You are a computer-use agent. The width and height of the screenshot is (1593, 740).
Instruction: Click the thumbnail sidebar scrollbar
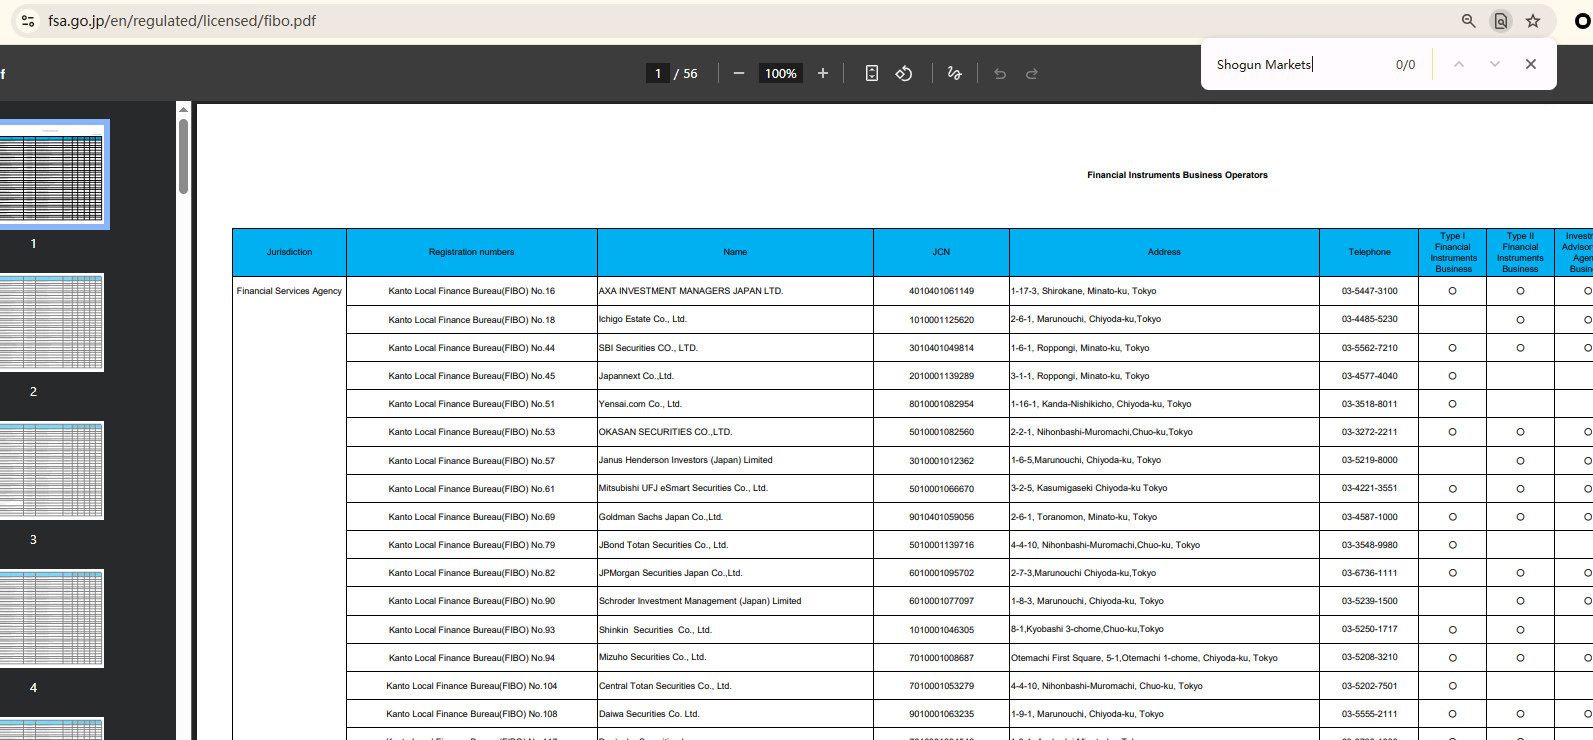(x=183, y=156)
